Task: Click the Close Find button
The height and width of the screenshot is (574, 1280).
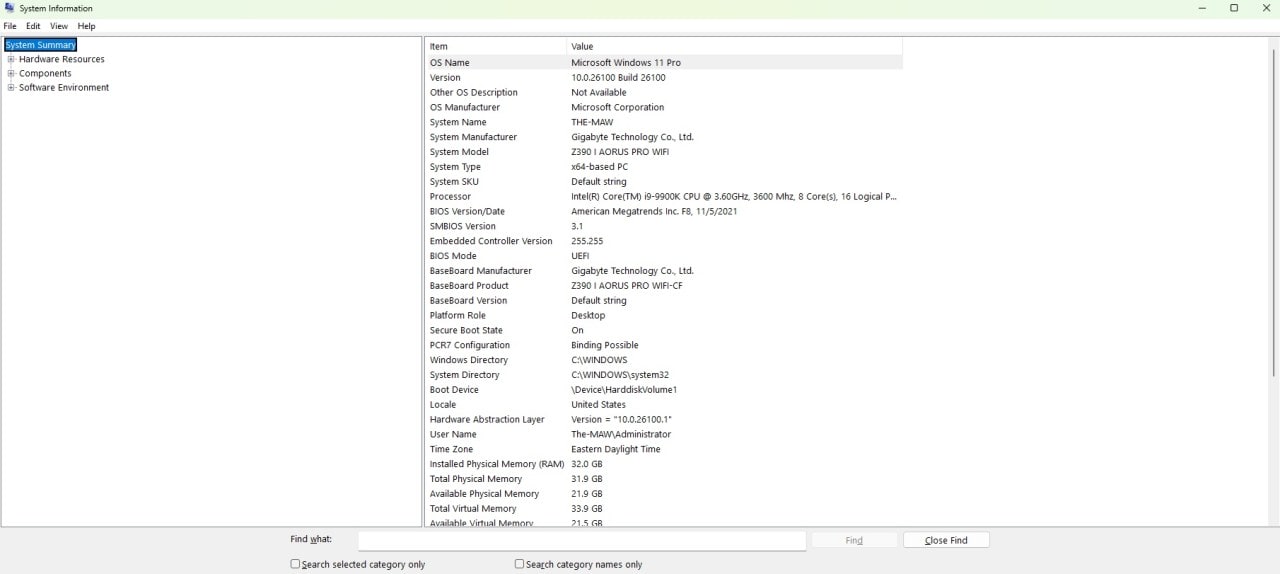Action: tap(946, 540)
